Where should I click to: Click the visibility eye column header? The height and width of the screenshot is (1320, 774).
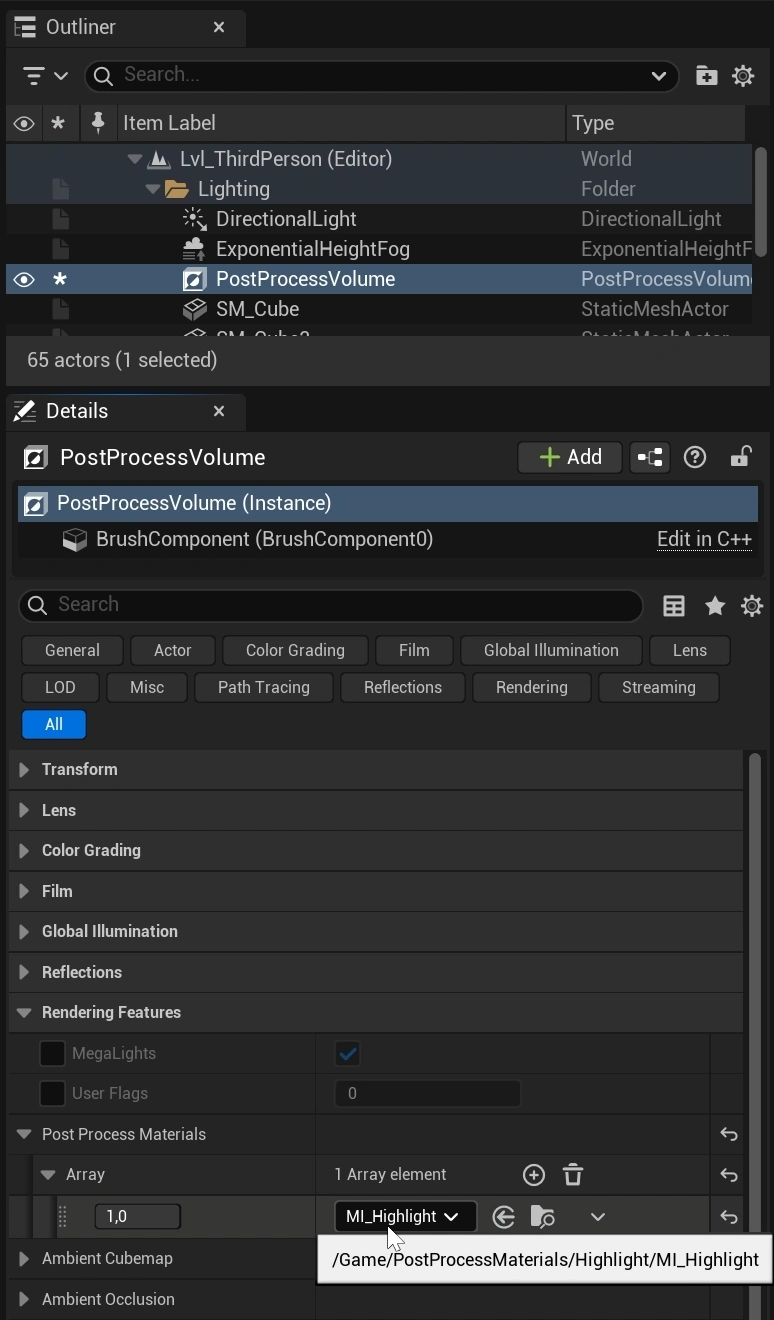tap(24, 123)
